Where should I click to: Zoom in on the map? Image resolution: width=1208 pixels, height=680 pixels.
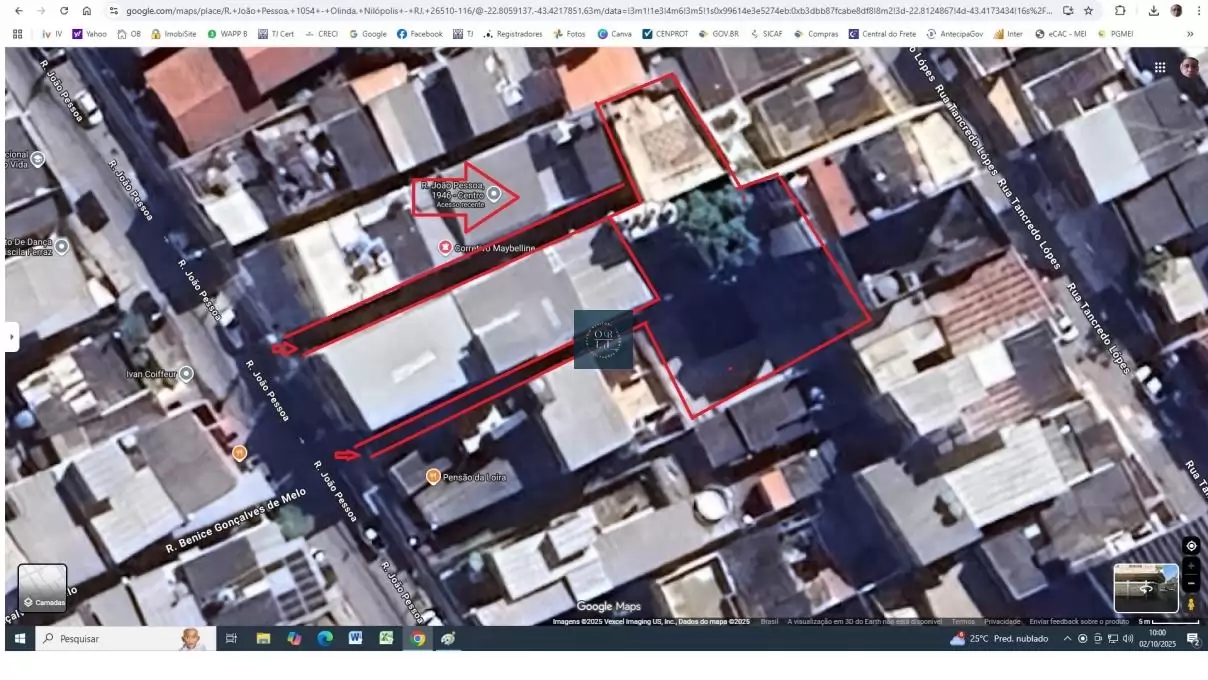click(1191, 567)
